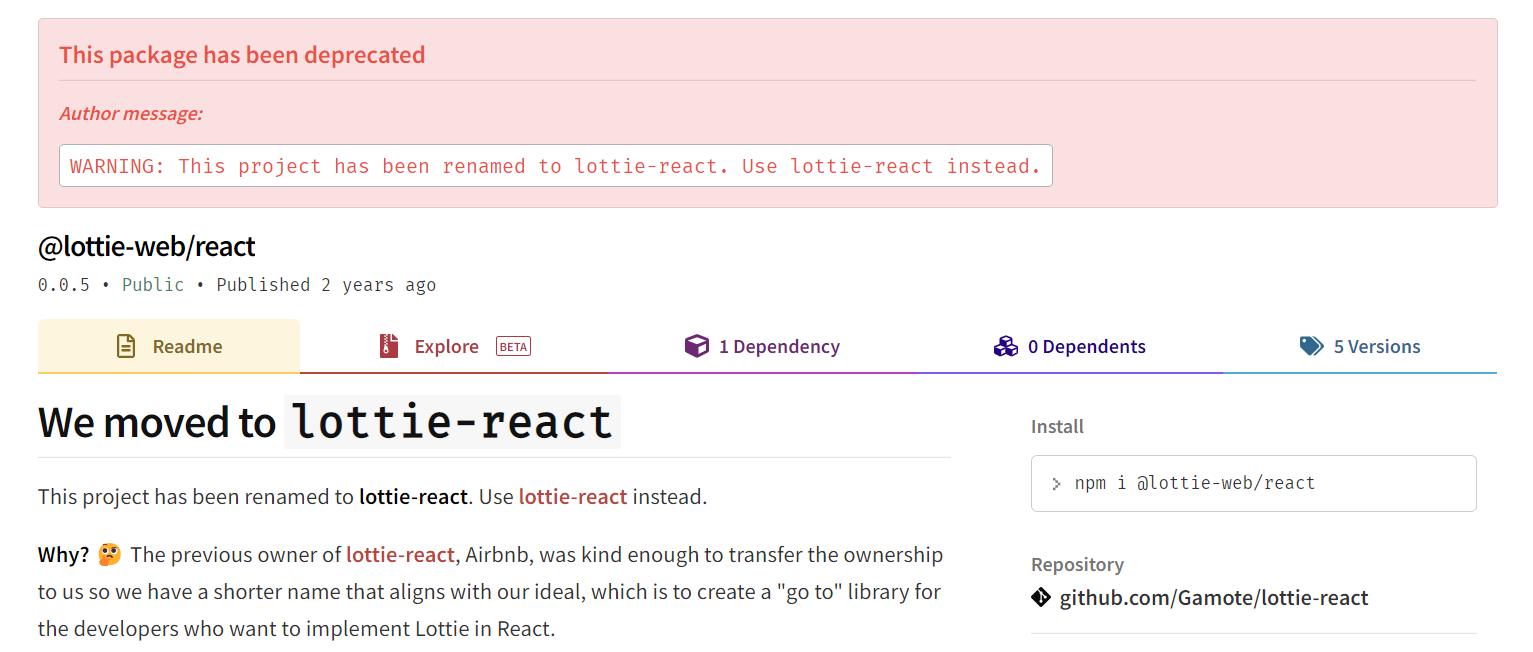The width and height of the screenshot is (1533, 652).
Task: Click the deprecation warning message box
Action: click(x=555, y=166)
